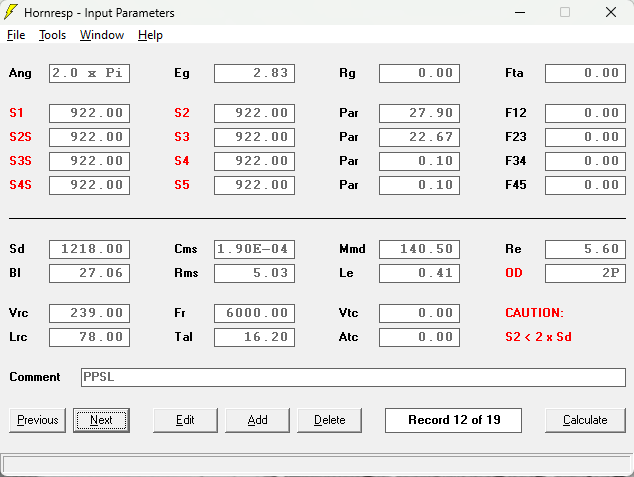634x477 pixels.
Task: Select the S2 area field
Action: pos(254,113)
